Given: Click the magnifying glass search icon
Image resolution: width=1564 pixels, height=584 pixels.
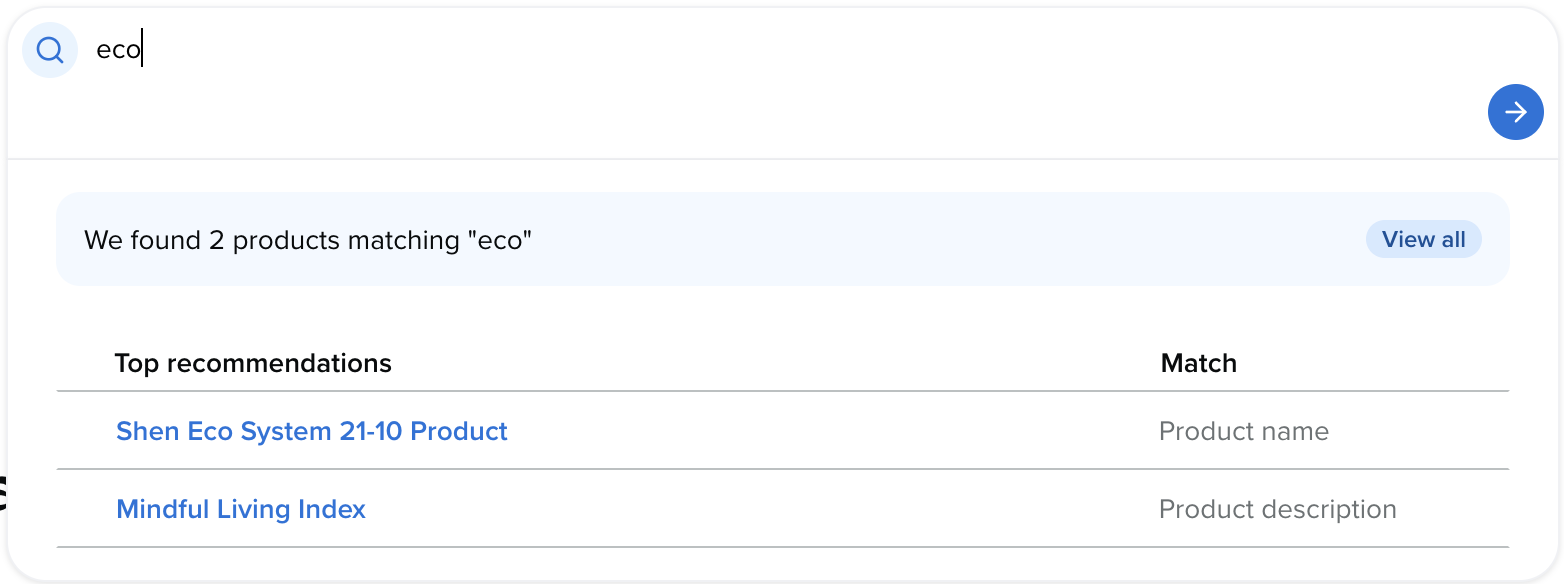Looking at the screenshot, I should [50, 50].
